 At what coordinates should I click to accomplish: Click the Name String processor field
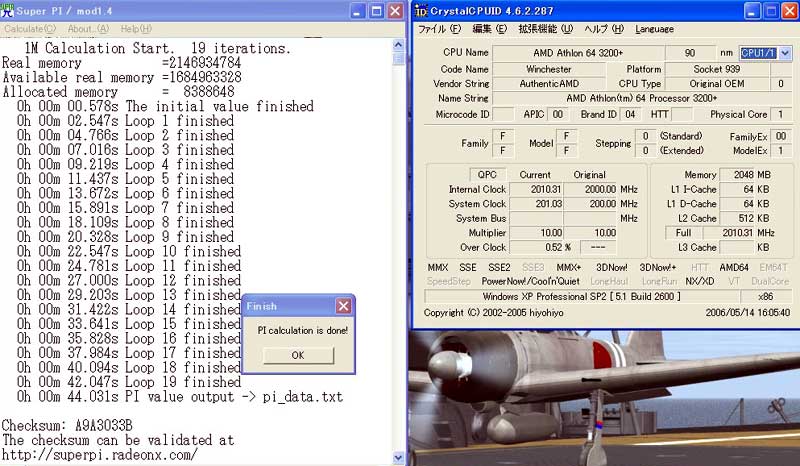point(642,98)
